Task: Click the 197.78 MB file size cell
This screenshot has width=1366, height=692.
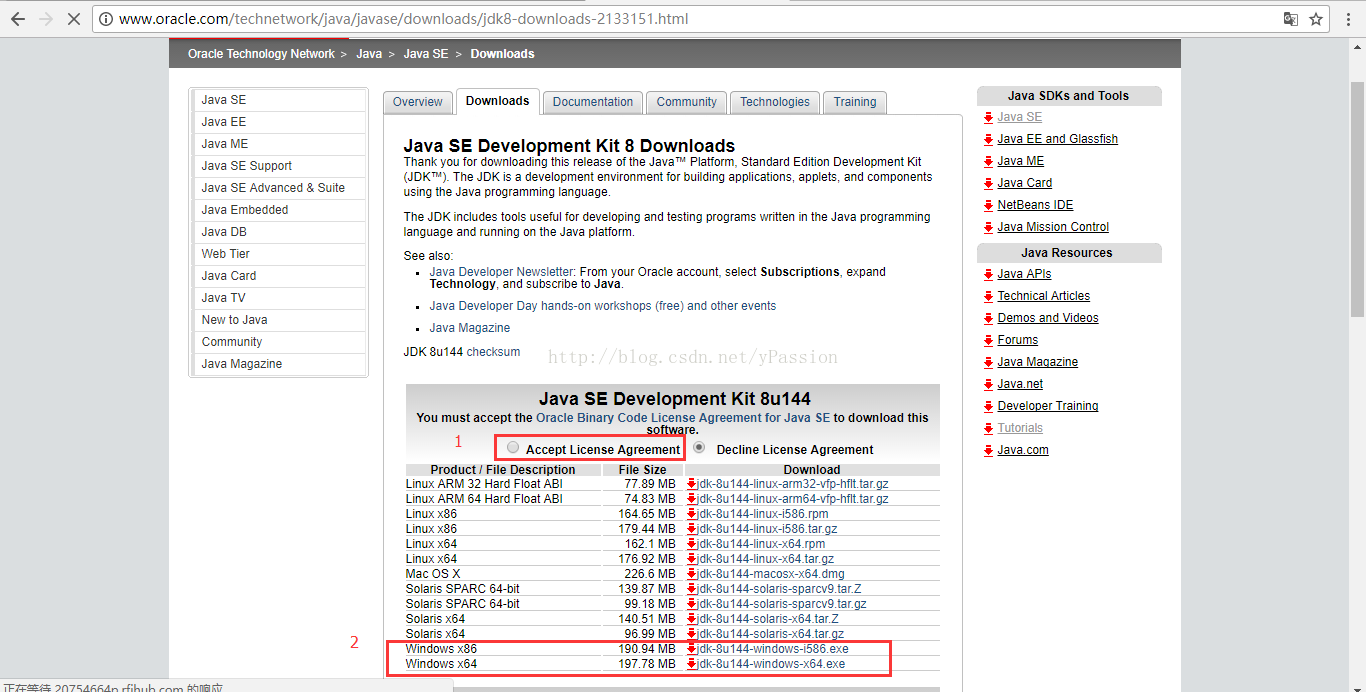Action: pos(645,664)
